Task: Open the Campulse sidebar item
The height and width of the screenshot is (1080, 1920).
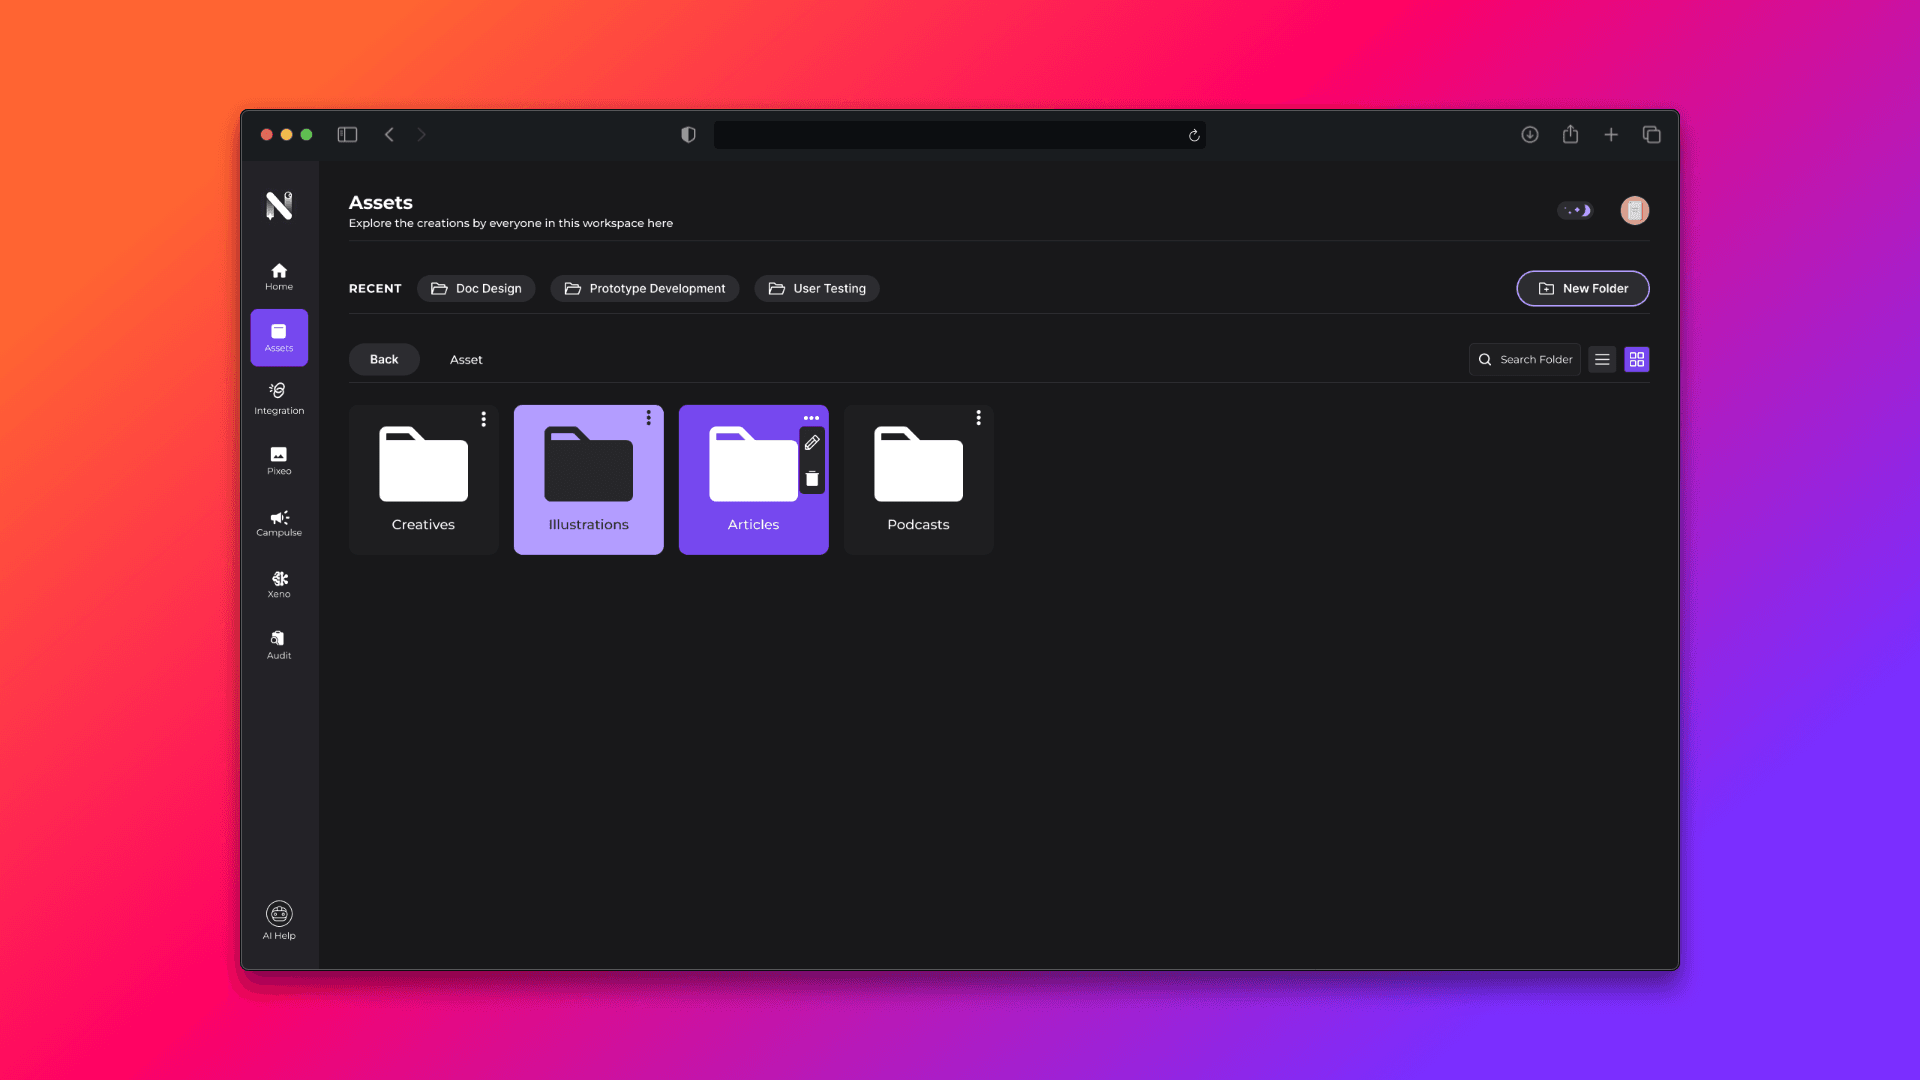Action: tap(279, 523)
